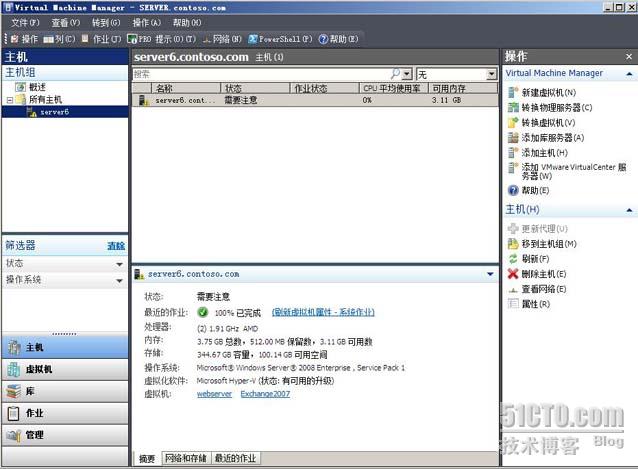Switch to the 摘要 tab
The image size is (638, 469).
(147, 459)
